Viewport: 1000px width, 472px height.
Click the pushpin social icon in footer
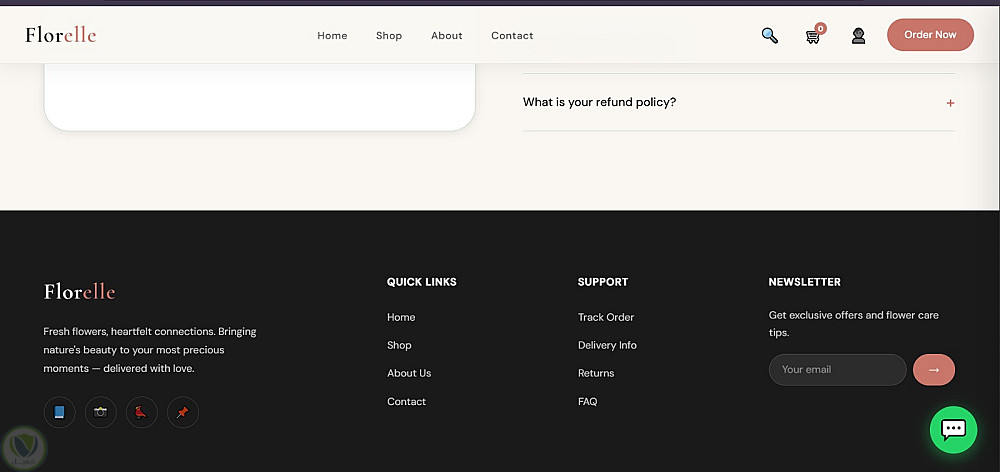point(183,412)
